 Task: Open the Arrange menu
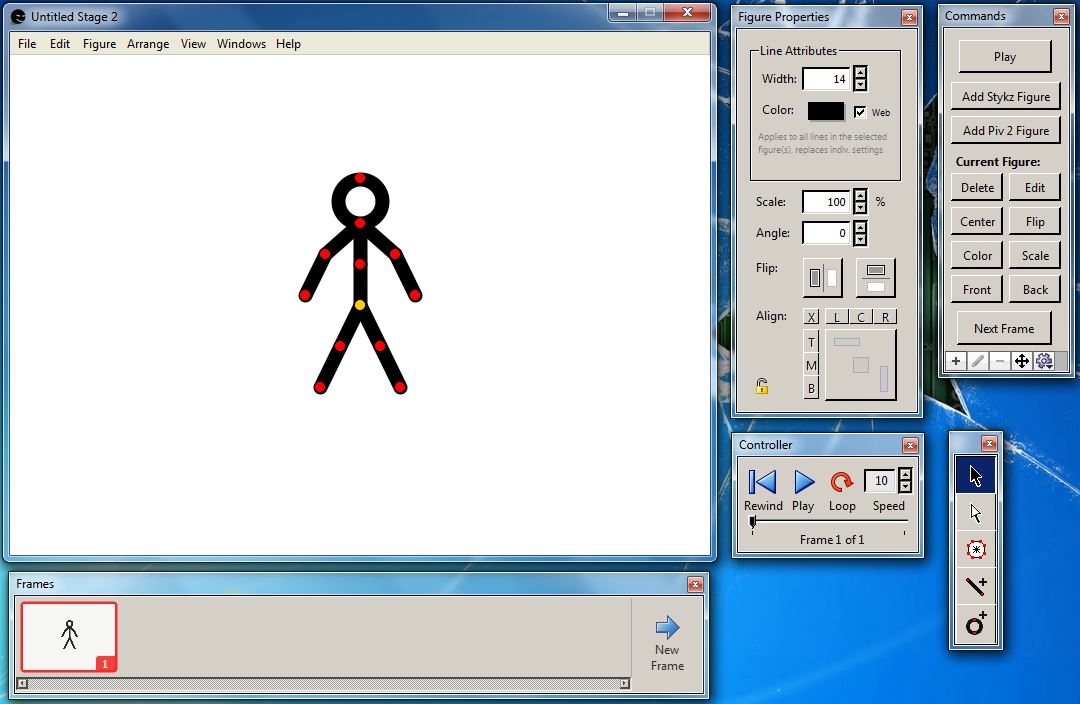pos(148,44)
